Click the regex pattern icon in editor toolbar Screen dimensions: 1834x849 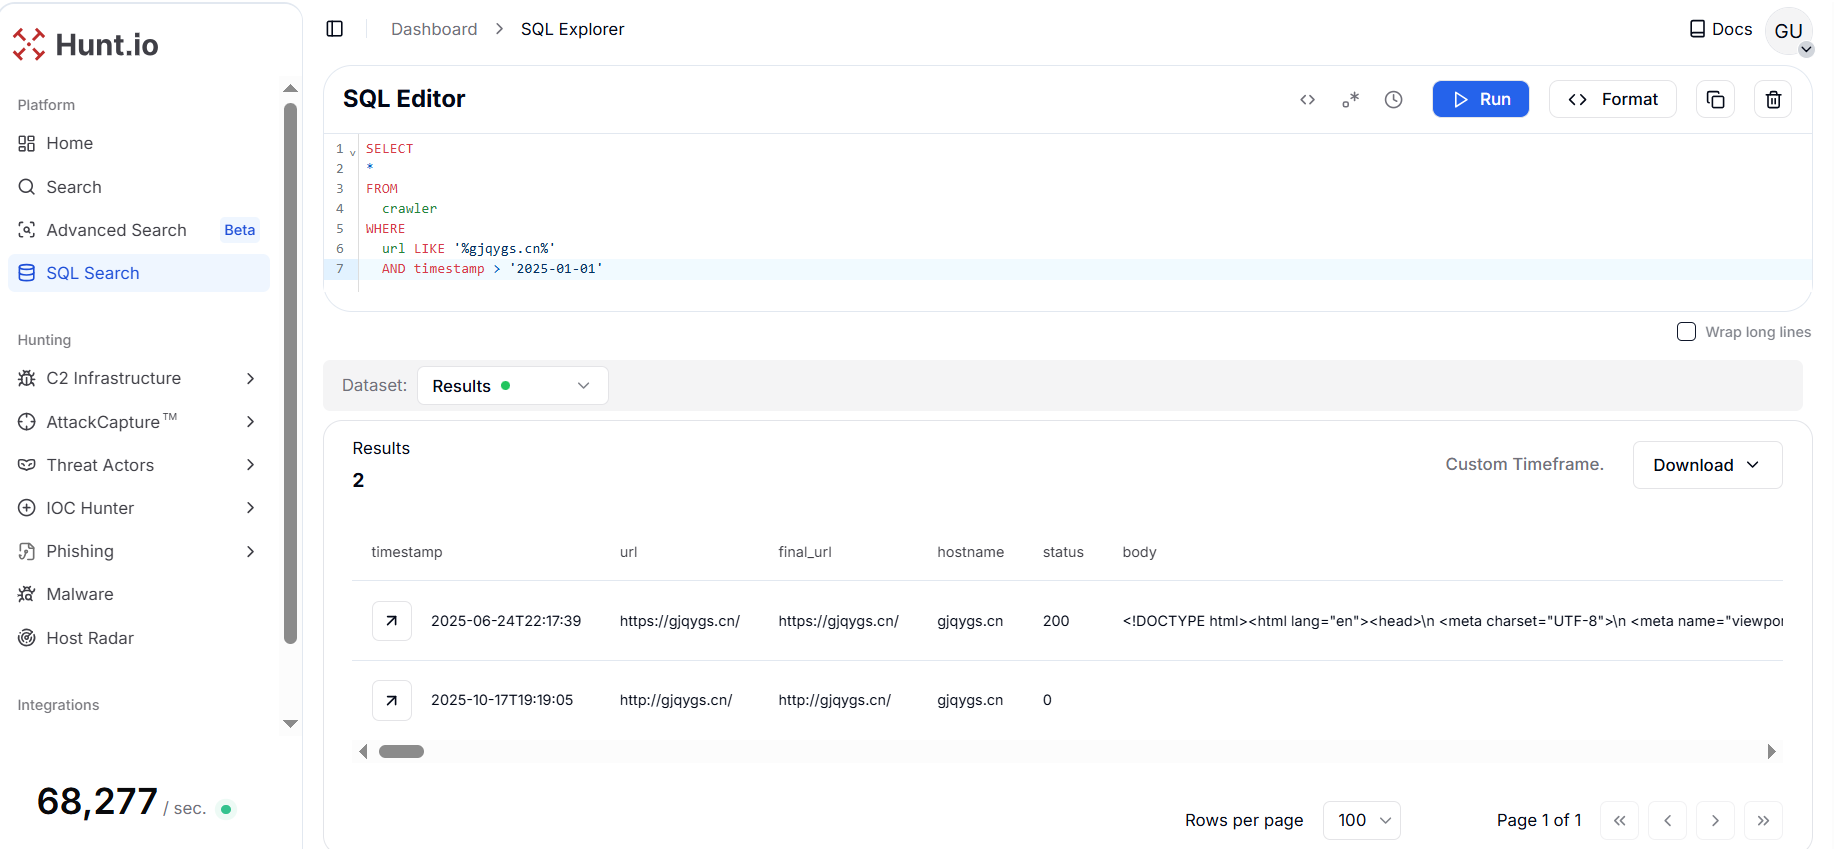tap(1350, 100)
